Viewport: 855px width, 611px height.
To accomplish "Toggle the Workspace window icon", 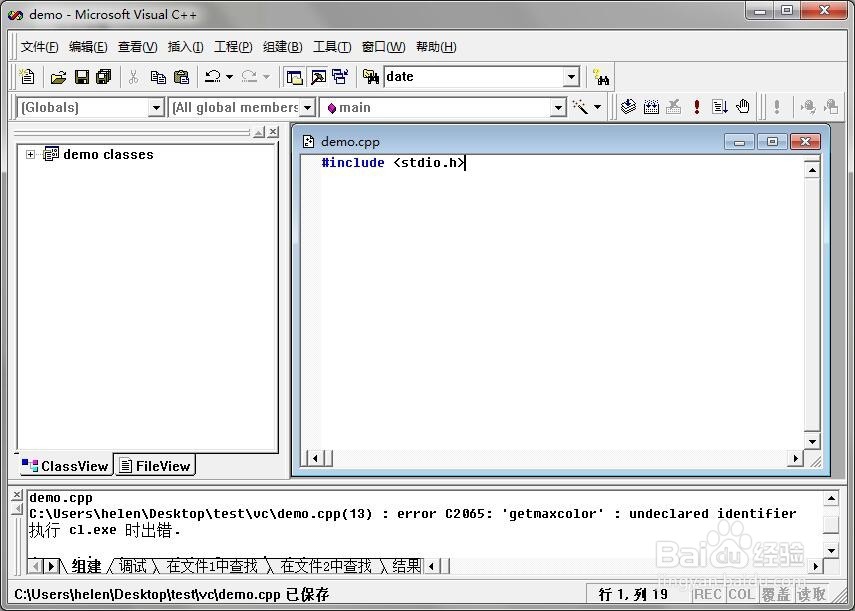I will tap(294, 77).
